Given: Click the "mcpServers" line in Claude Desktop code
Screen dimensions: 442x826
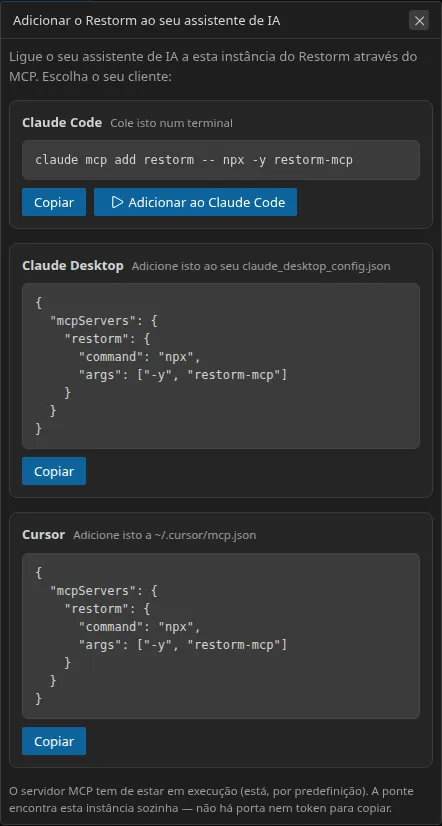Looking at the screenshot, I should [x=103, y=321].
